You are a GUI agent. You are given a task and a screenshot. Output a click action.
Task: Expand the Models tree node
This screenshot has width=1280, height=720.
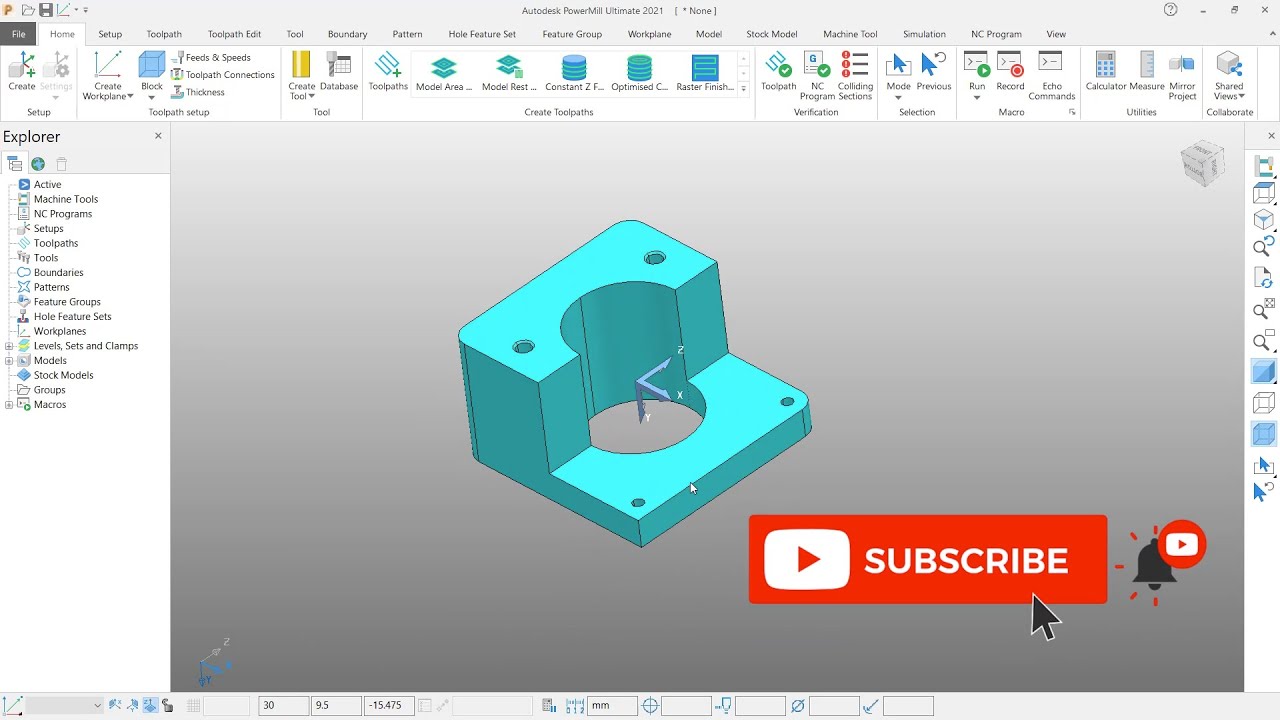pos(9,361)
